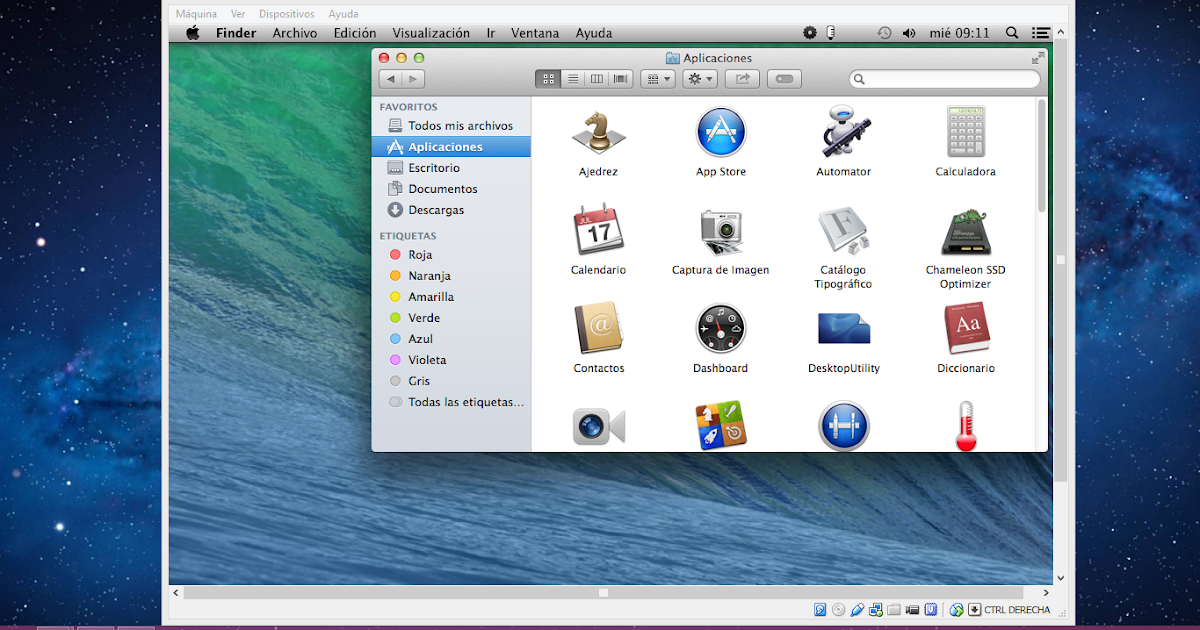Switch Finder to column view
This screenshot has height=630, width=1200.
pos(597,79)
